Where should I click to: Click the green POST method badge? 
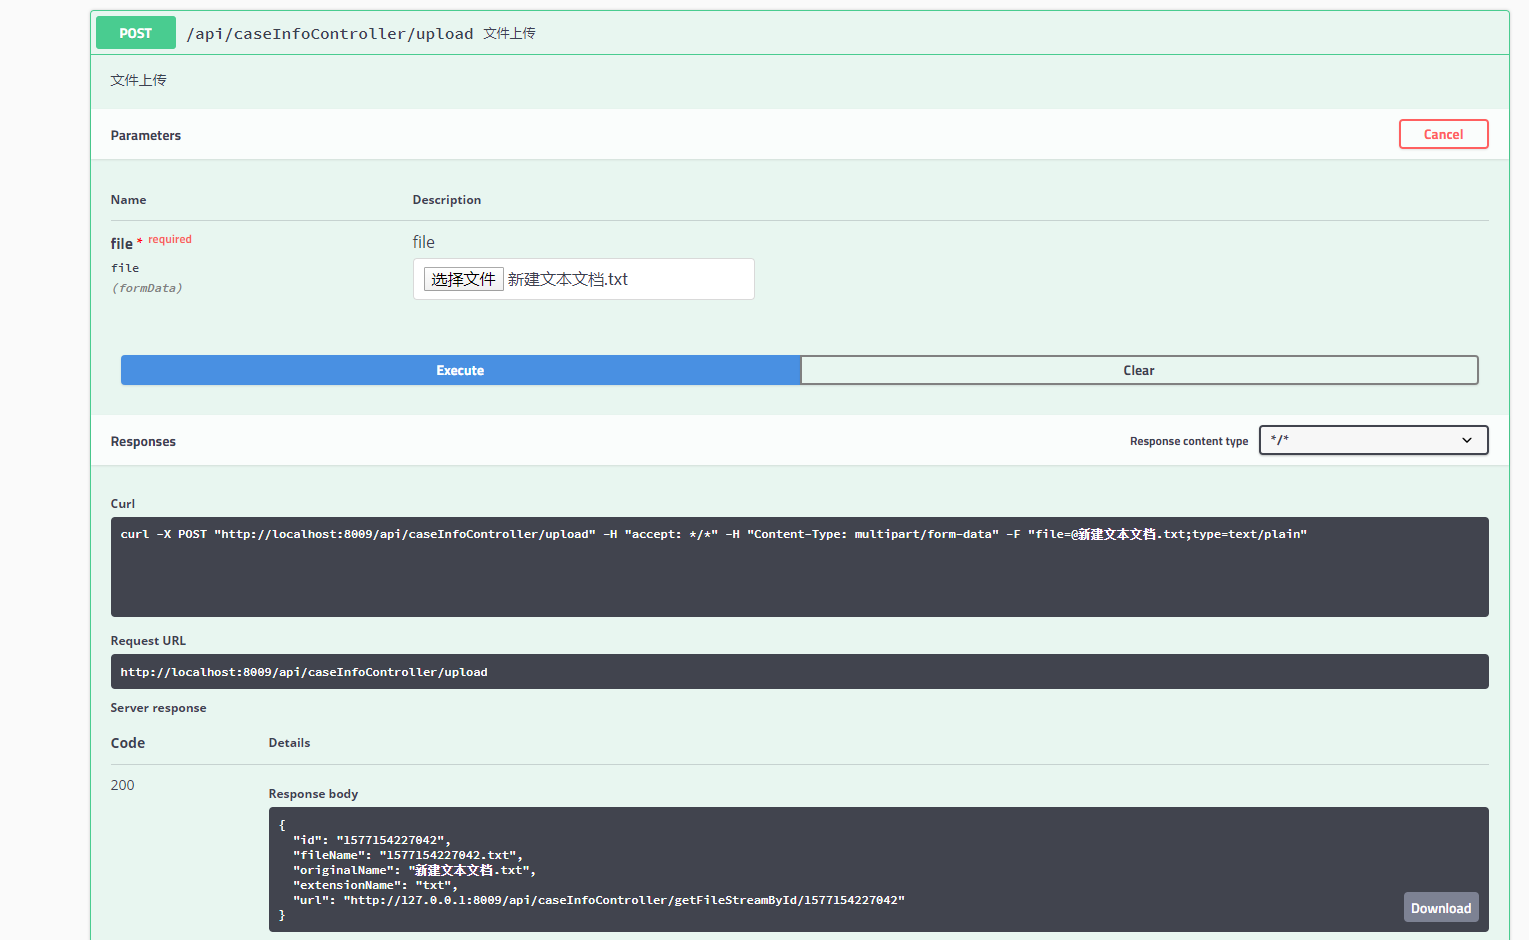pyautogui.click(x=136, y=33)
